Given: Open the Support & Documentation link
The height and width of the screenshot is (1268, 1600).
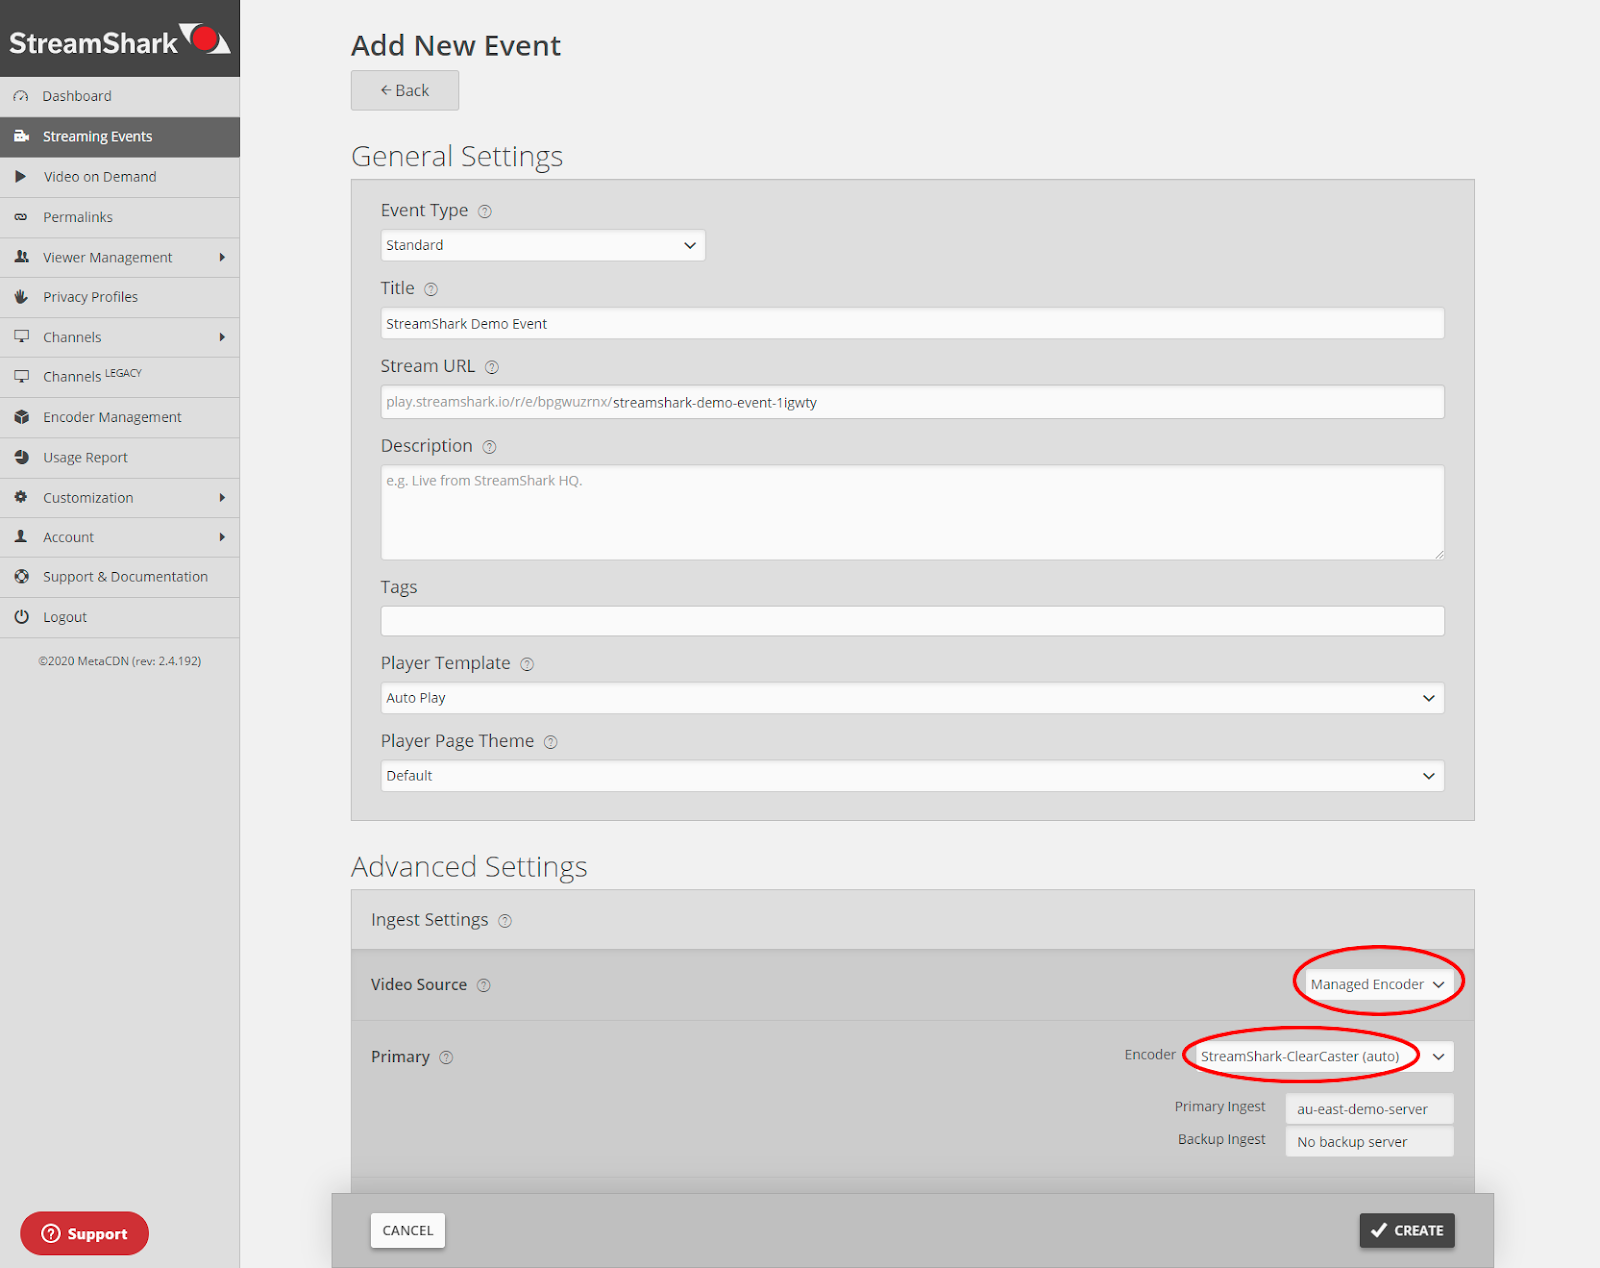Looking at the screenshot, I should click(120, 577).
